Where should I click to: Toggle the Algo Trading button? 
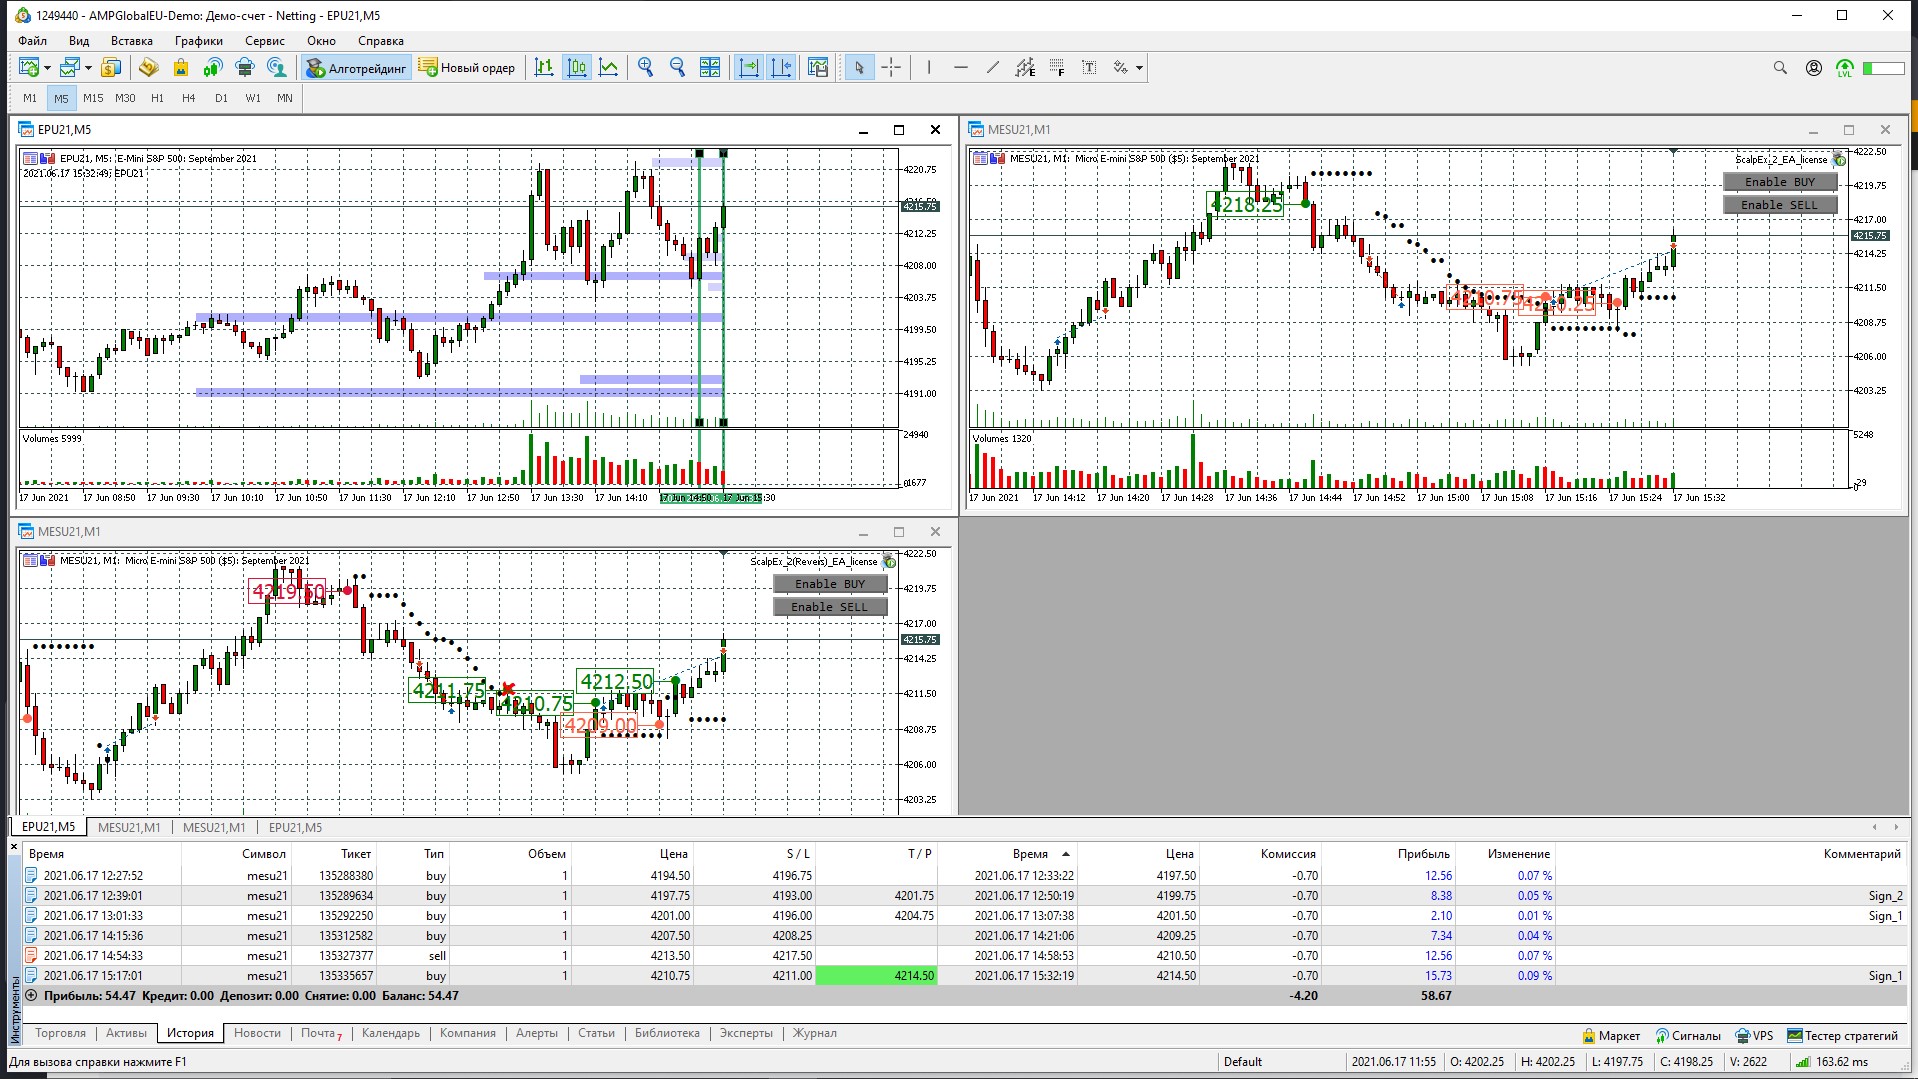tap(357, 68)
